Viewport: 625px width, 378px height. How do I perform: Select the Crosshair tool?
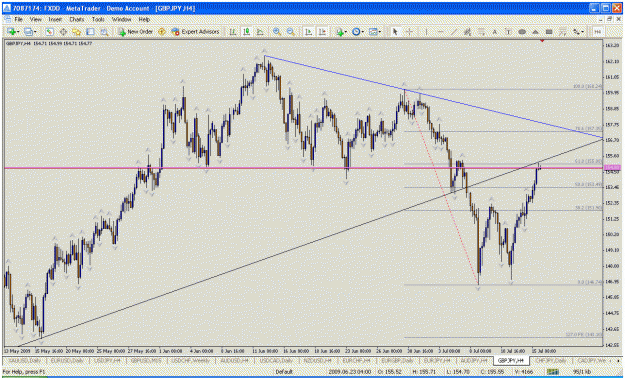click(x=409, y=32)
